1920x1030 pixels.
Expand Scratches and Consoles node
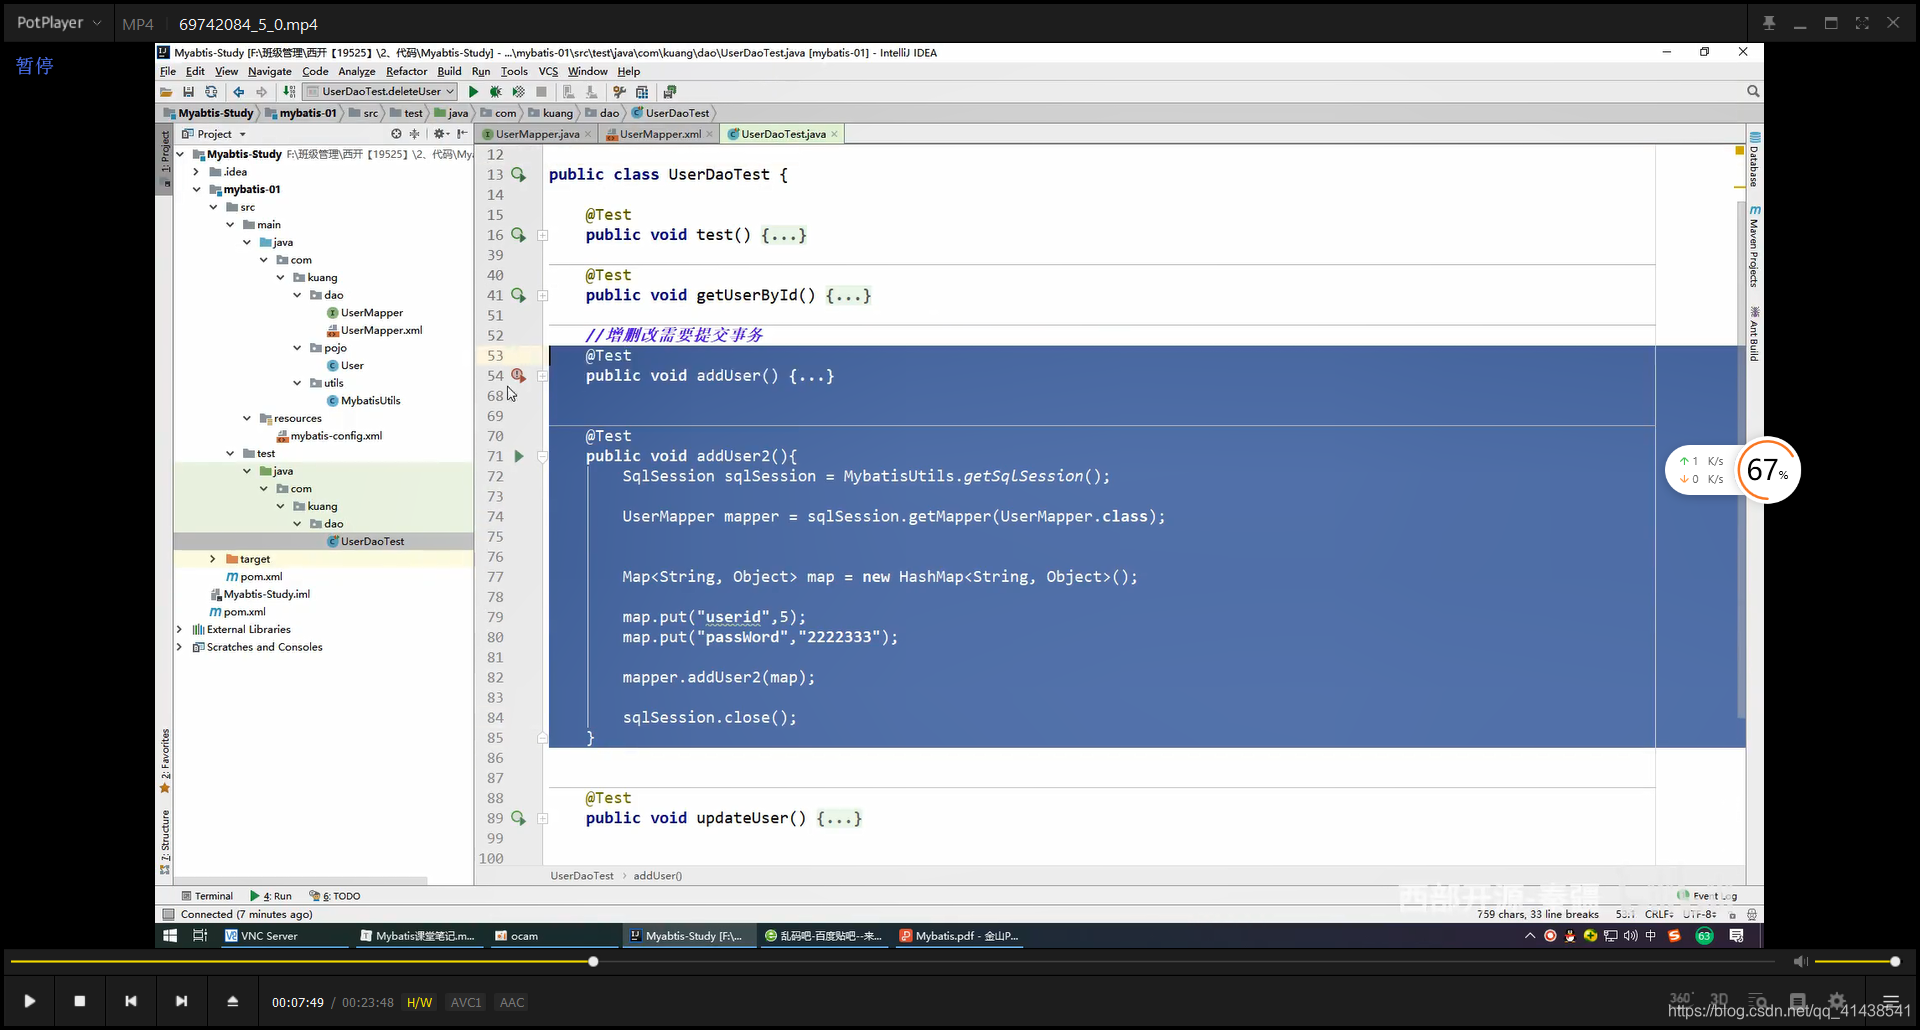pyautogui.click(x=180, y=647)
